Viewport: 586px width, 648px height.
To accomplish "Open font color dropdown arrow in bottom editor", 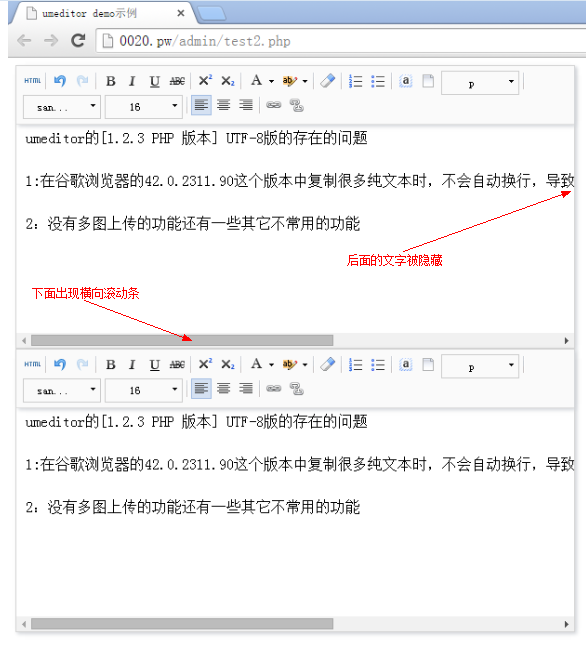I will point(271,364).
